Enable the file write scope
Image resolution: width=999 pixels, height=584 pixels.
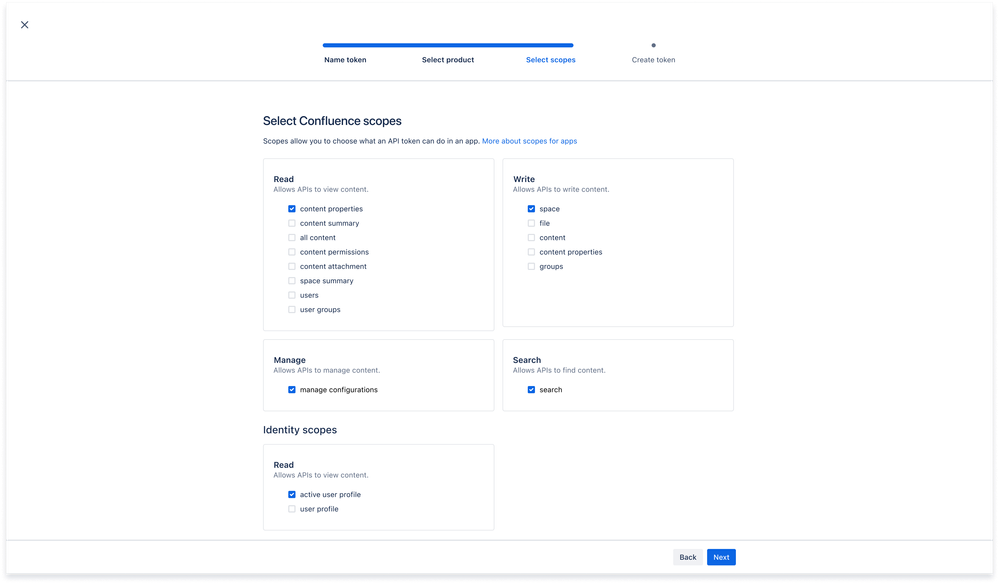pos(531,224)
